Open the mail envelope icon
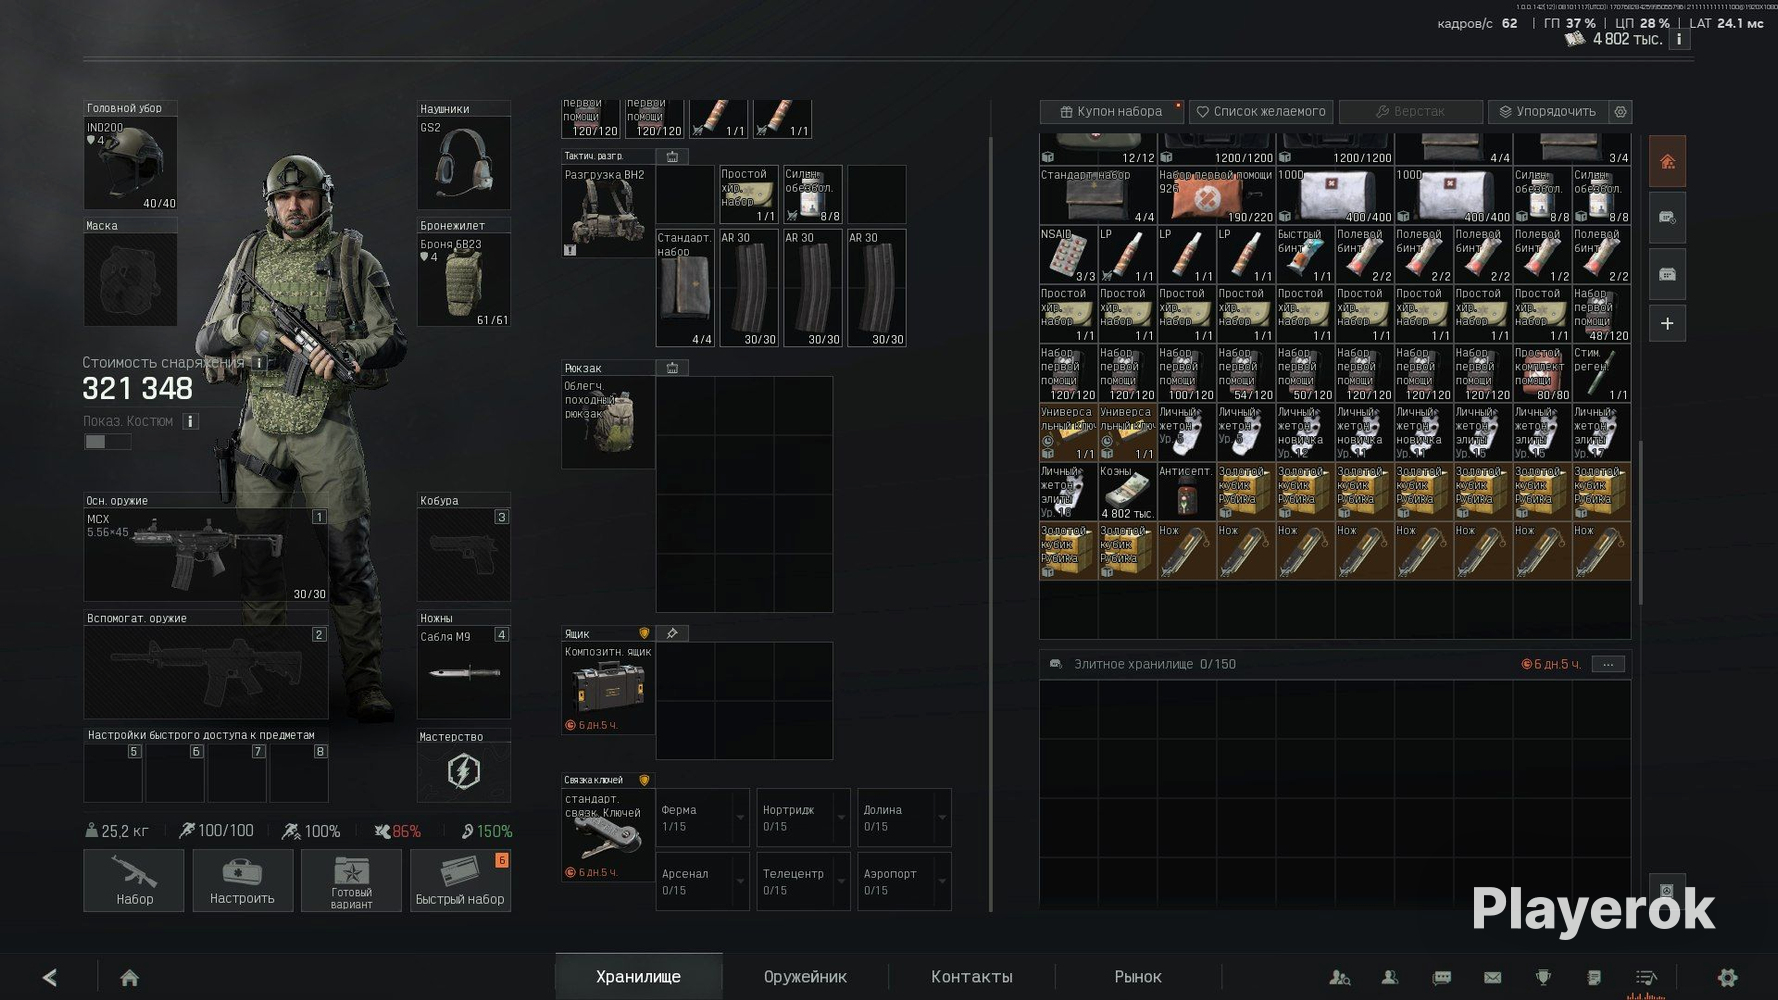This screenshot has height=1000, width=1778. pos(1493,977)
